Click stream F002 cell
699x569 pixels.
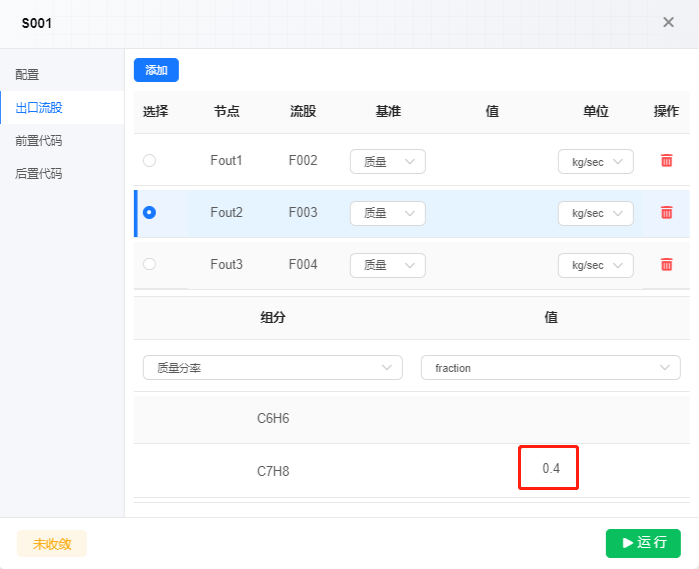(303, 161)
